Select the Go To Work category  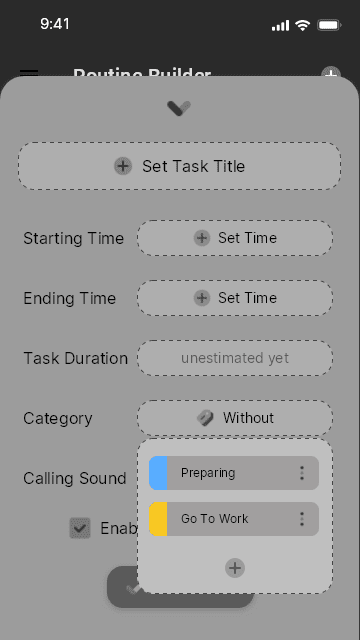pyautogui.click(x=234, y=519)
